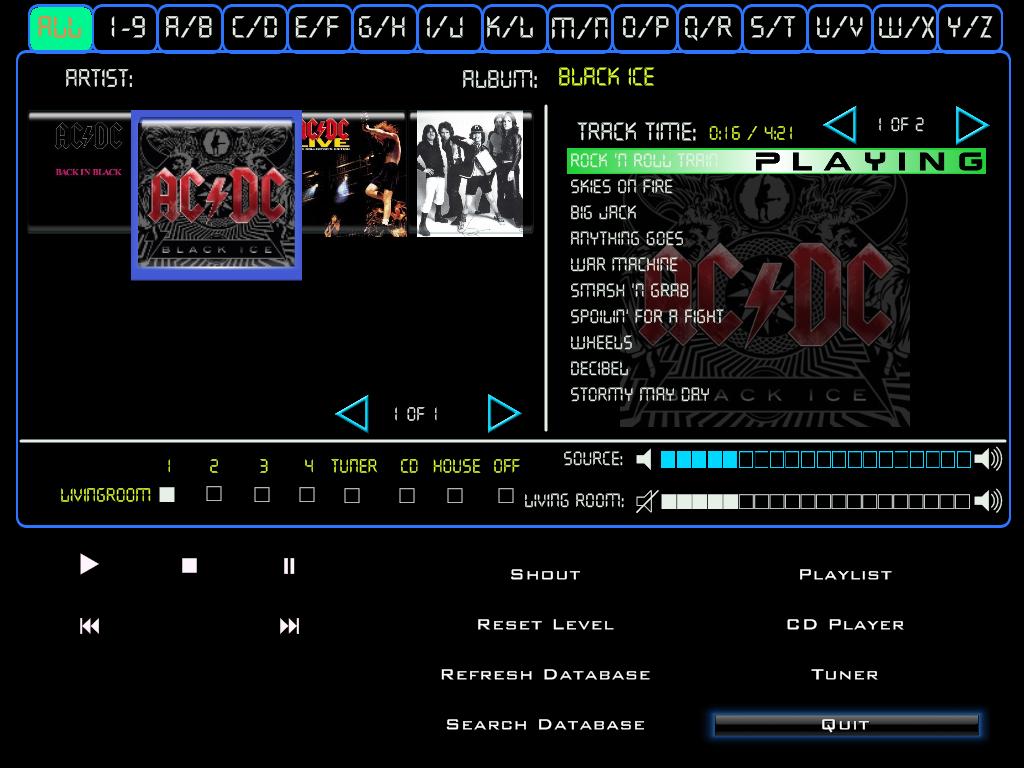Show next track list page arrow
This screenshot has height=768, width=1024.
(x=972, y=125)
